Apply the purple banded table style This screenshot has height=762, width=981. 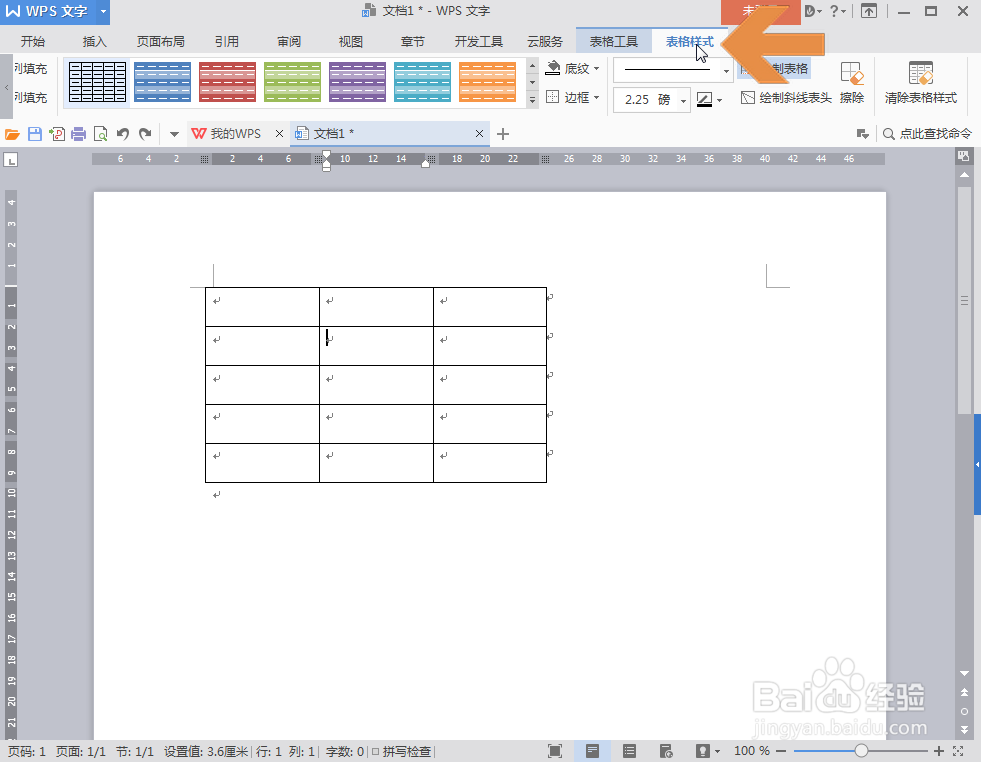coord(357,82)
